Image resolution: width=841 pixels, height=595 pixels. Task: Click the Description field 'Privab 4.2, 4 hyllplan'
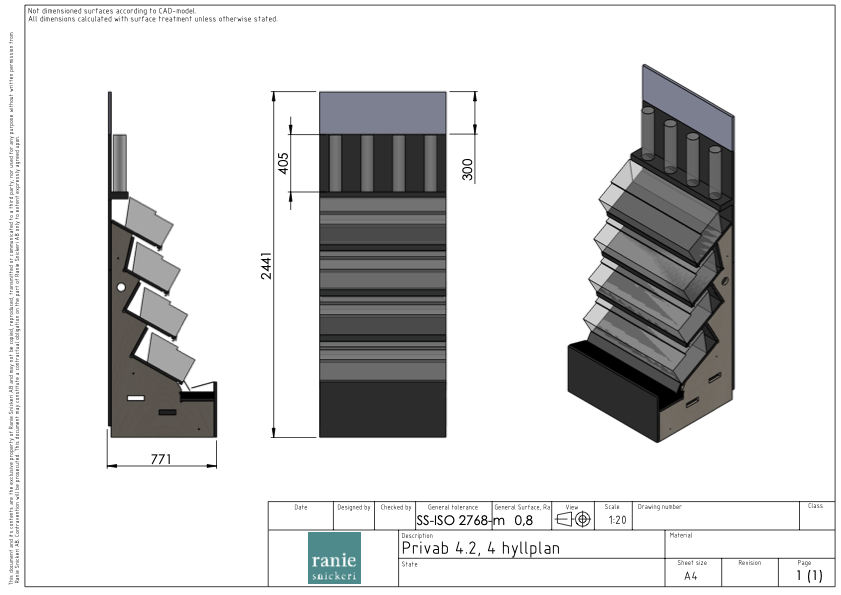(480, 548)
